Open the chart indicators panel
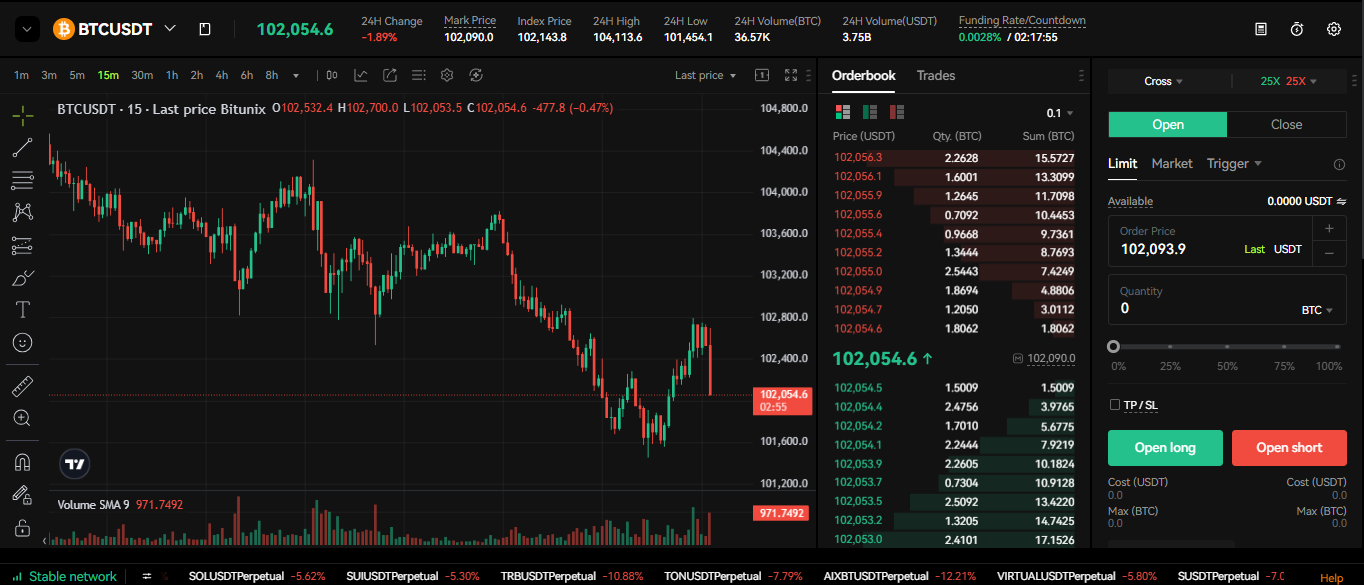This screenshot has width=1364, height=585. coord(361,74)
